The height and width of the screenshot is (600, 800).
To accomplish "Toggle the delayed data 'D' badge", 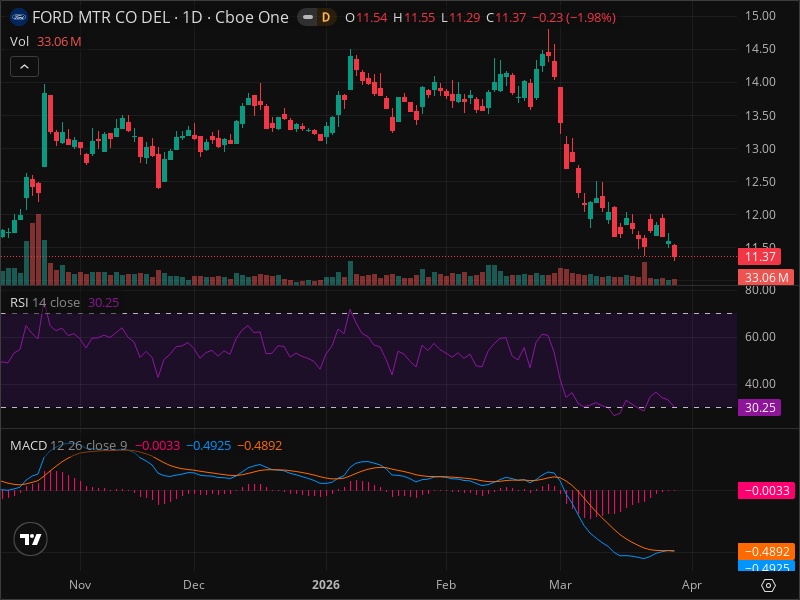I will coord(326,18).
